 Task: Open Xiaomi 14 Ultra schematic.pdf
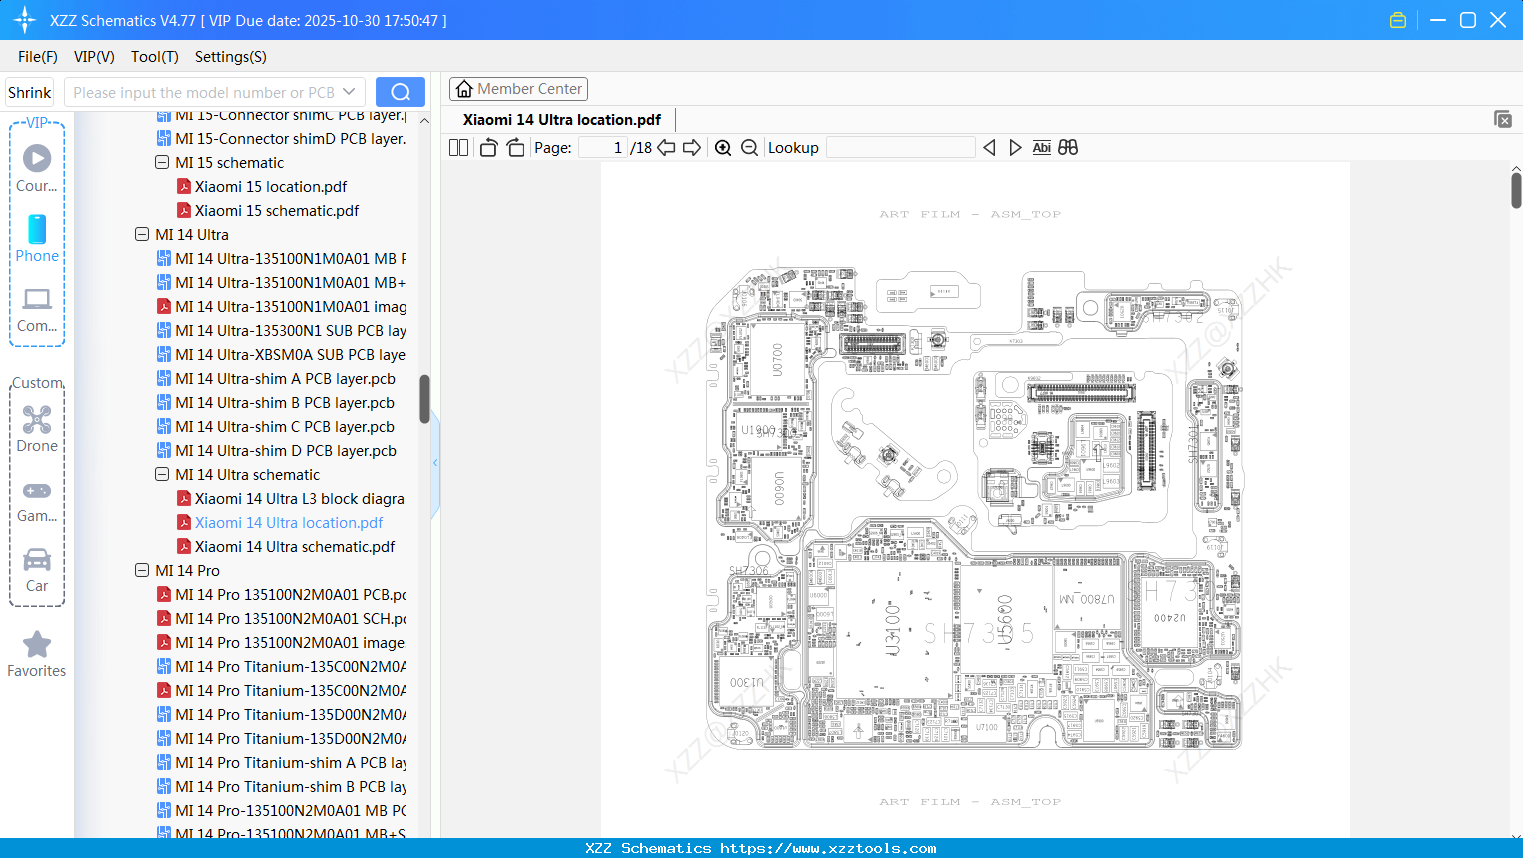(x=295, y=546)
